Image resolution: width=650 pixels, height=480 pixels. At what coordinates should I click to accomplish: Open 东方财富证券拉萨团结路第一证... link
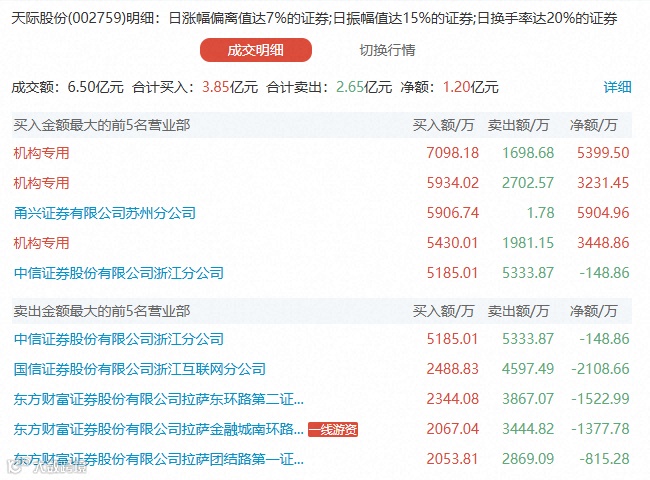tap(159, 458)
